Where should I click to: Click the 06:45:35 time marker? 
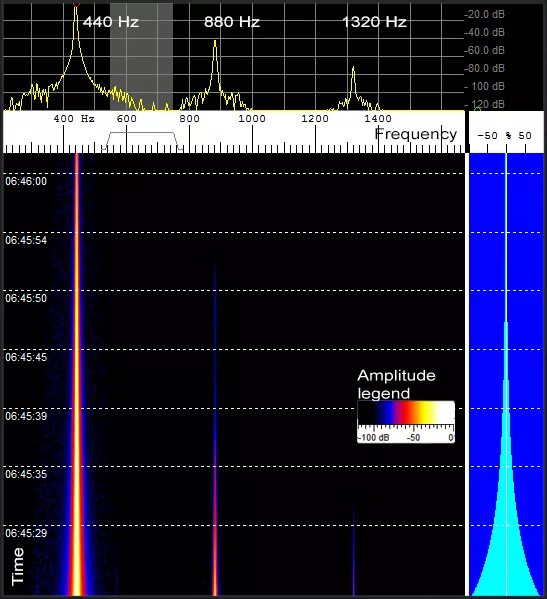26,474
